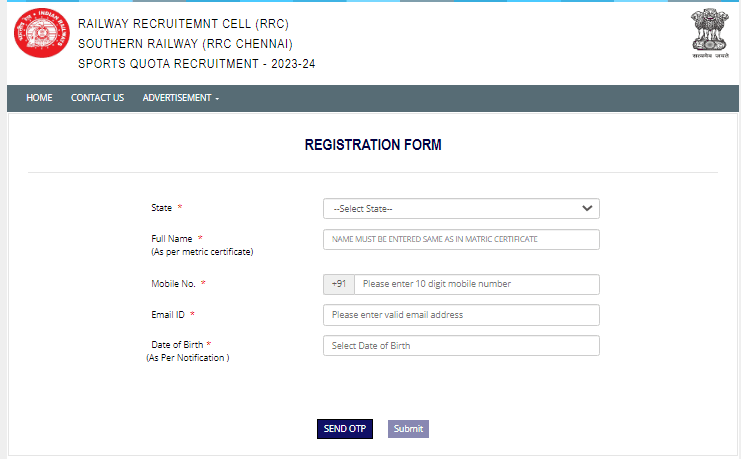Click the Date of Birth label
This screenshot has height=459, width=741.
click(177, 345)
